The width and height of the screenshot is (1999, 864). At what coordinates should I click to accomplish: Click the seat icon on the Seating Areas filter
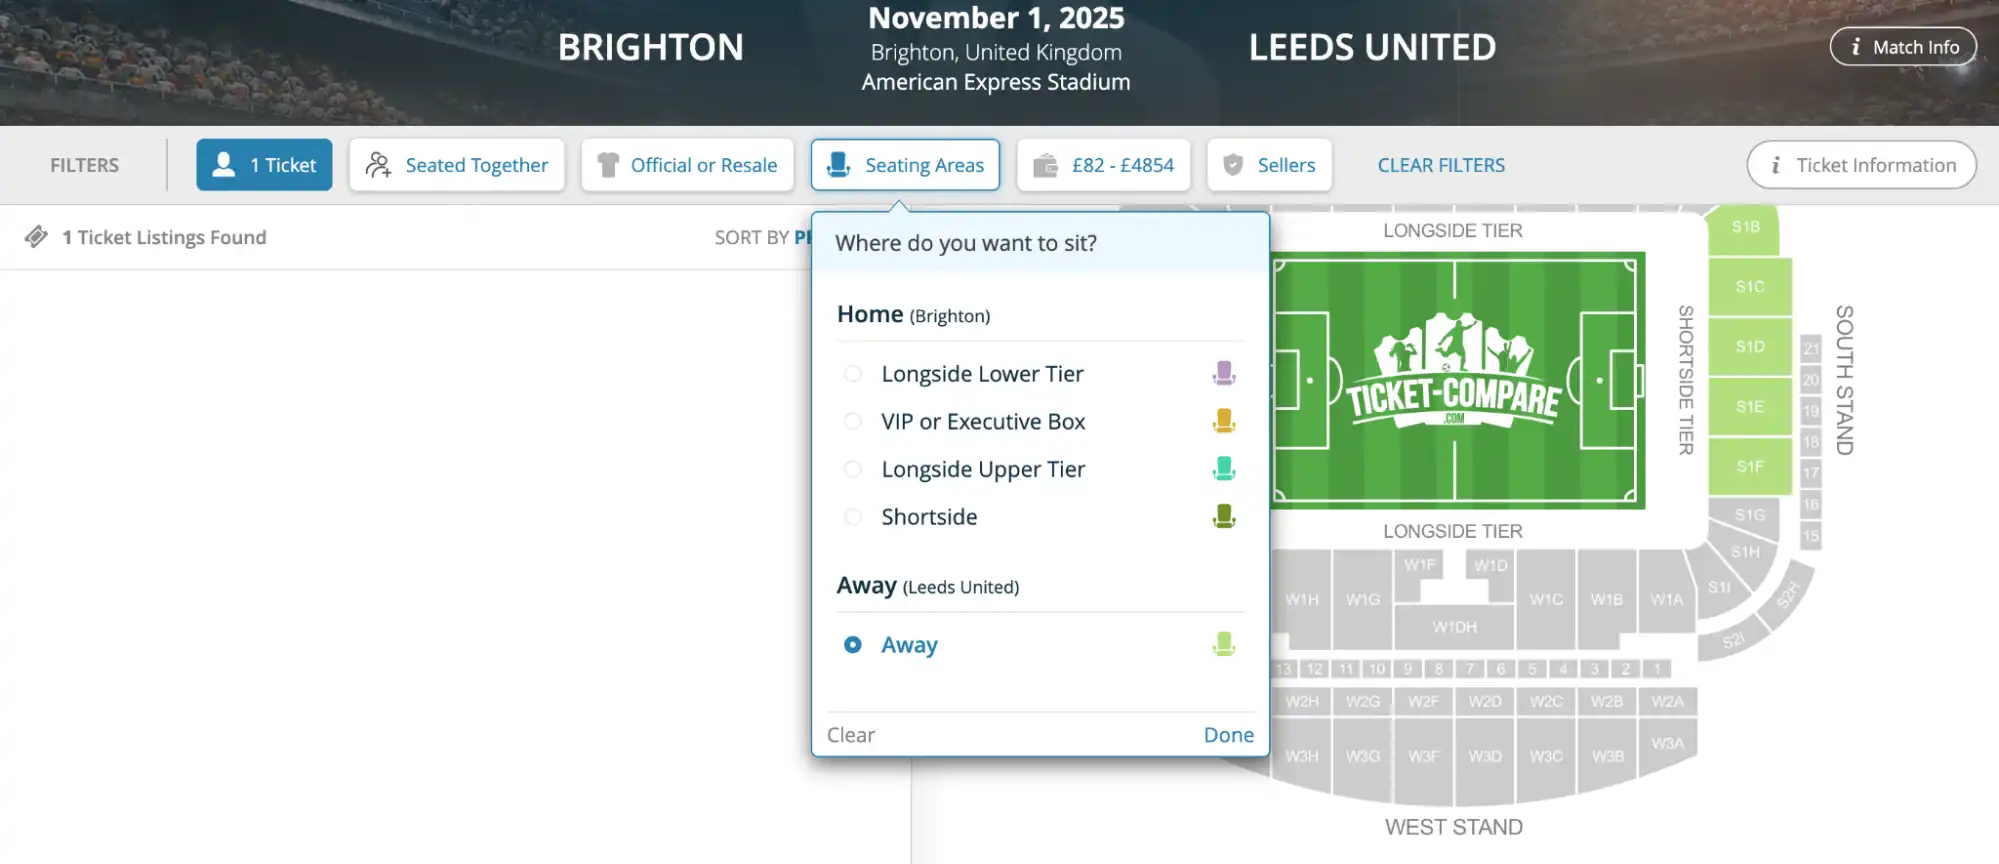(836, 164)
